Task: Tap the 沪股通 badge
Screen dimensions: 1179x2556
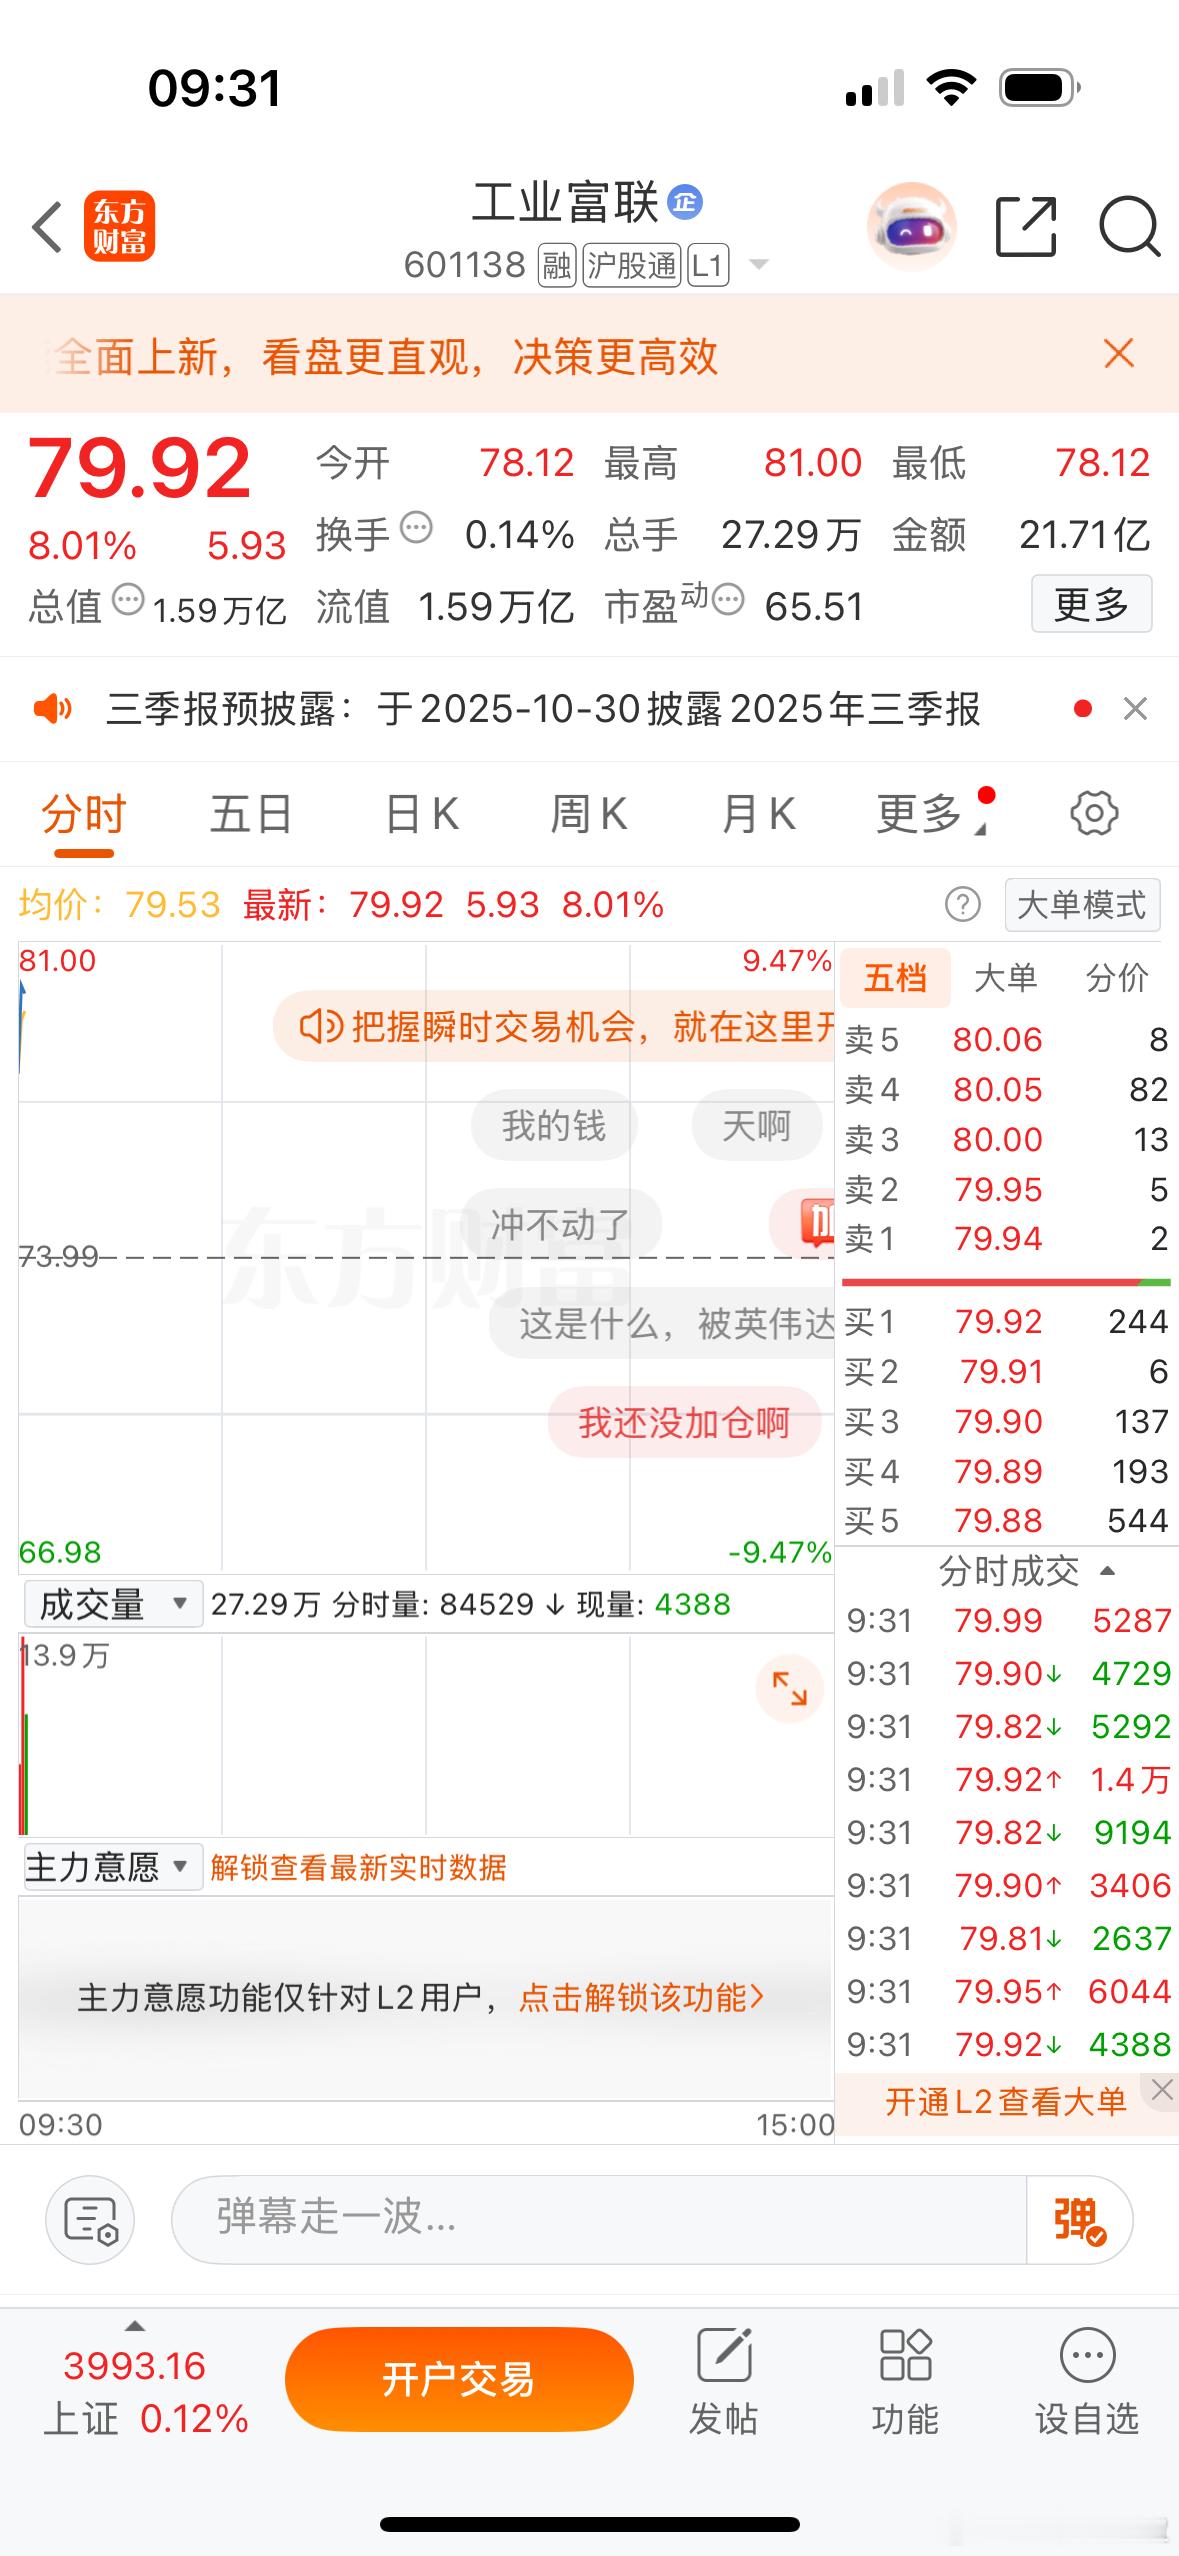Action: pos(631,265)
